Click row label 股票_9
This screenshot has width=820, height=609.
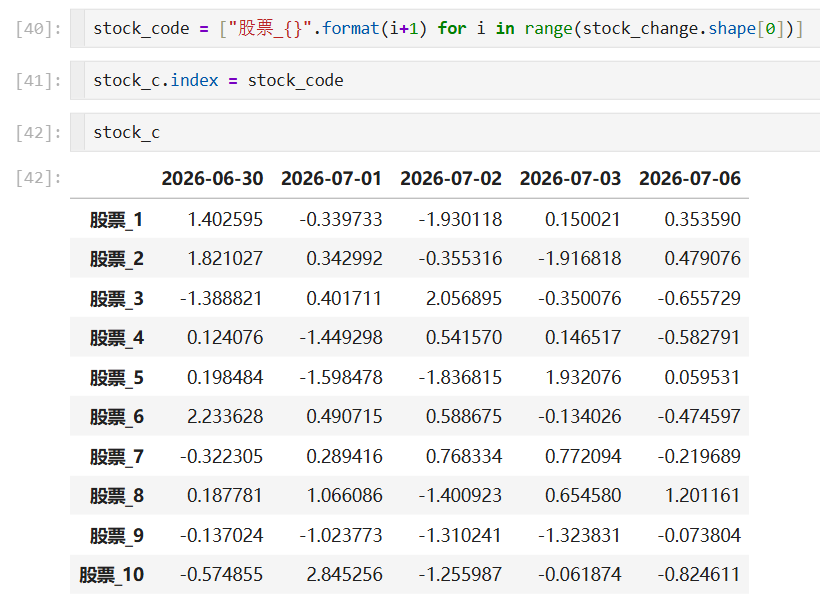pos(116,535)
